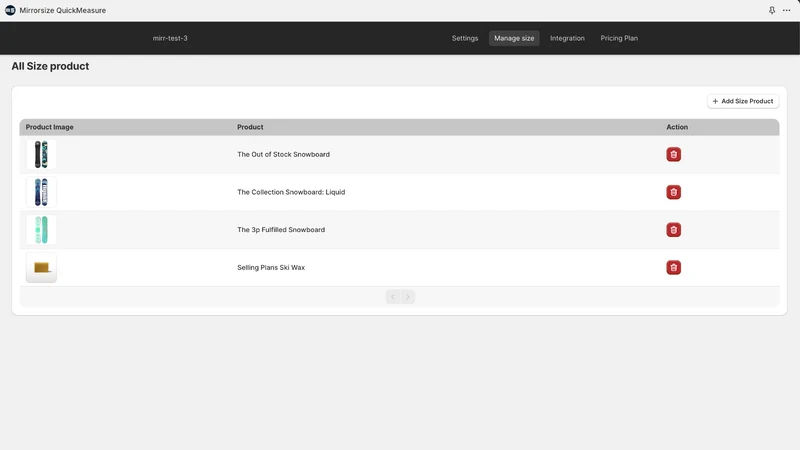Open The 3p Fulfilled Snowboard thumbnail
800x450 pixels.
pyautogui.click(x=41, y=230)
